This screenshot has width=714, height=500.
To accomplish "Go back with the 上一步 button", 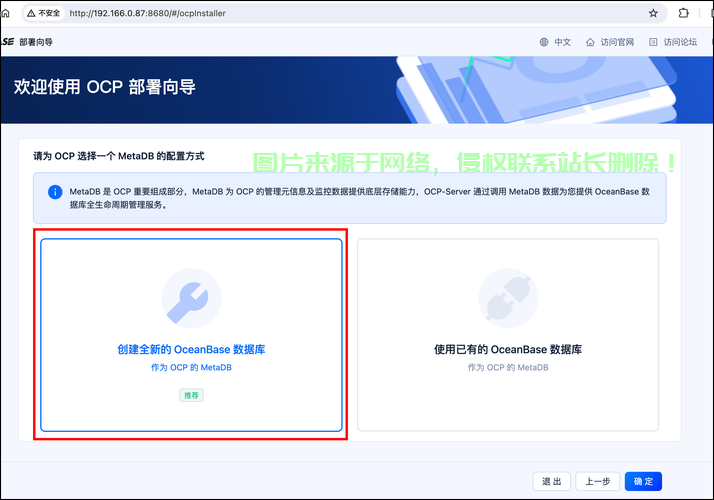I will coord(597,481).
